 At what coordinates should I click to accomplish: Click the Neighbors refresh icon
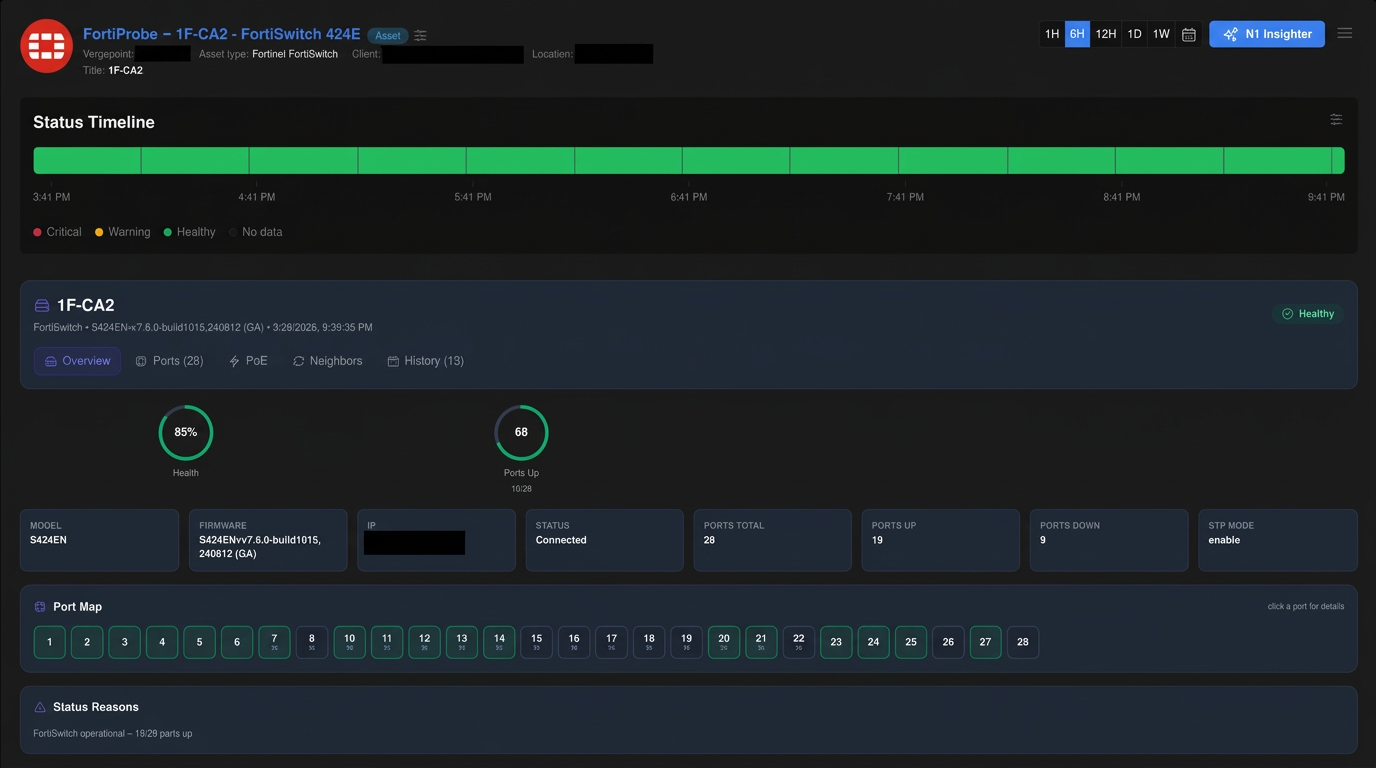point(297,361)
